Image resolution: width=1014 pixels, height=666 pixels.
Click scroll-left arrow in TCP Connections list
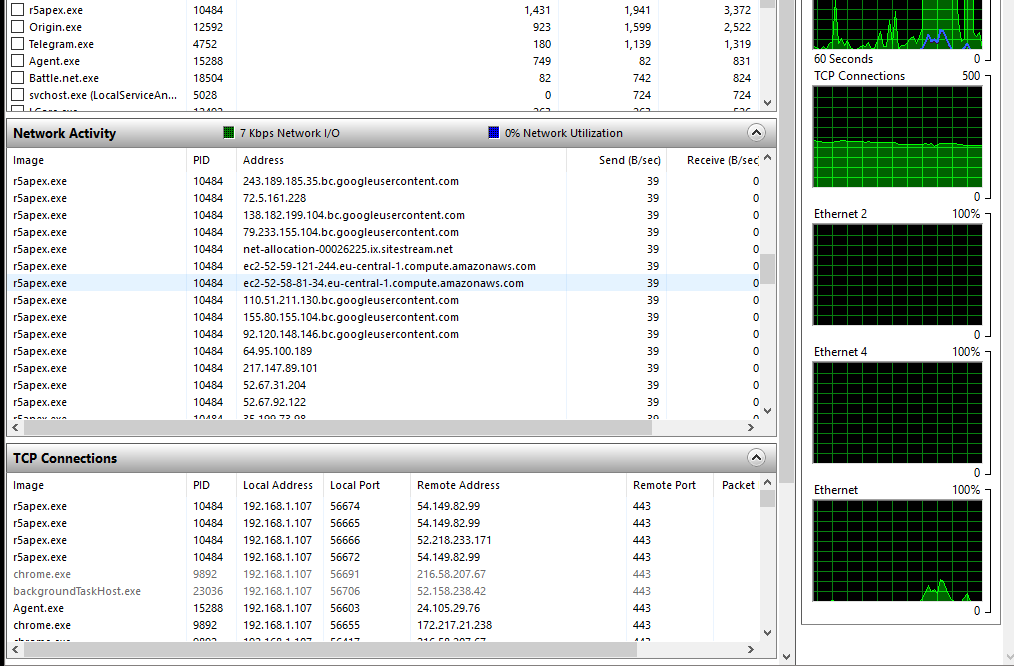14,650
